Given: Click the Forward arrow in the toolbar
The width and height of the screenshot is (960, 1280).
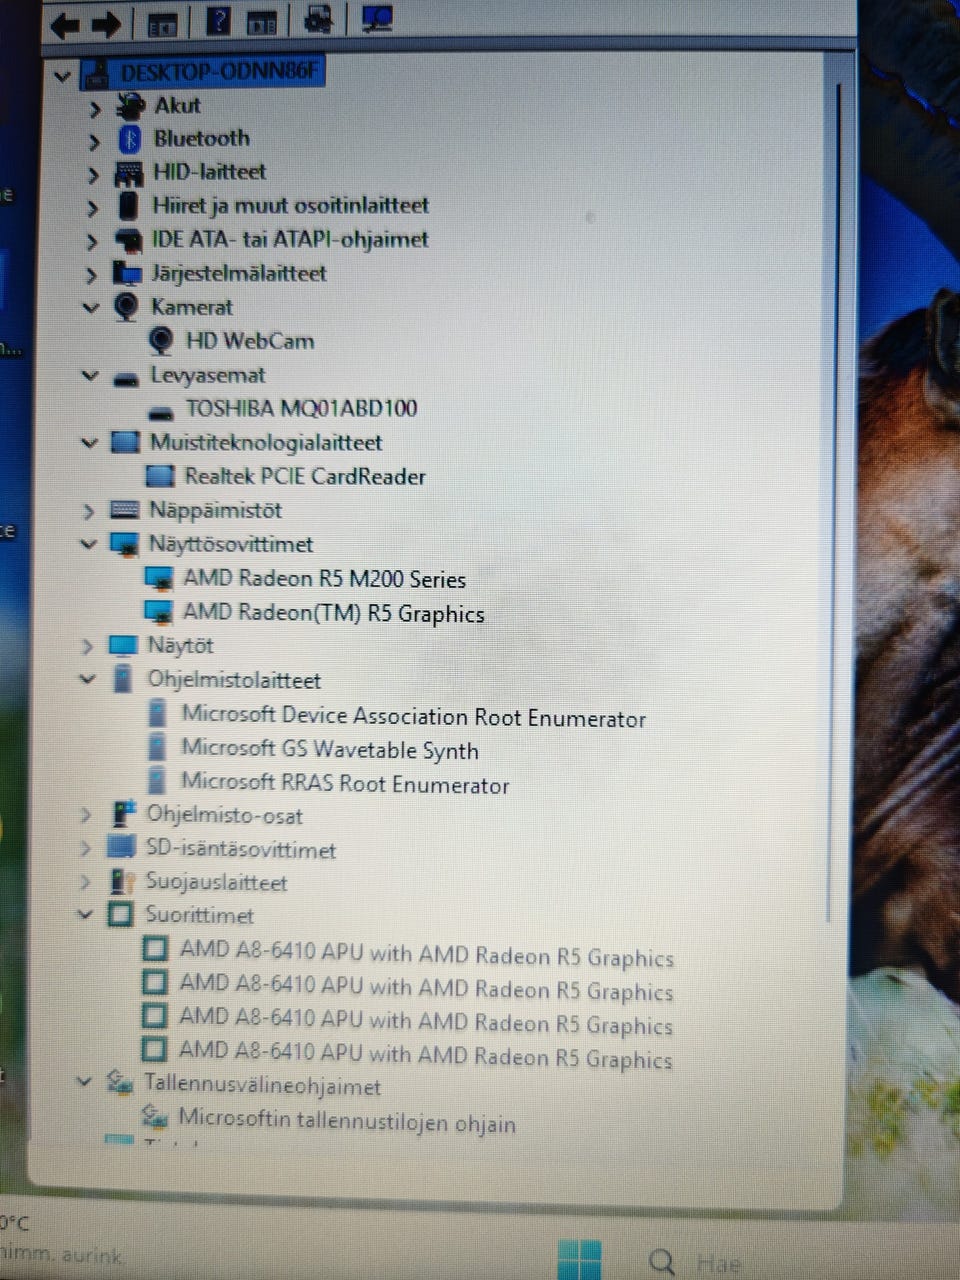Looking at the screenshot, I should [106, 24].
